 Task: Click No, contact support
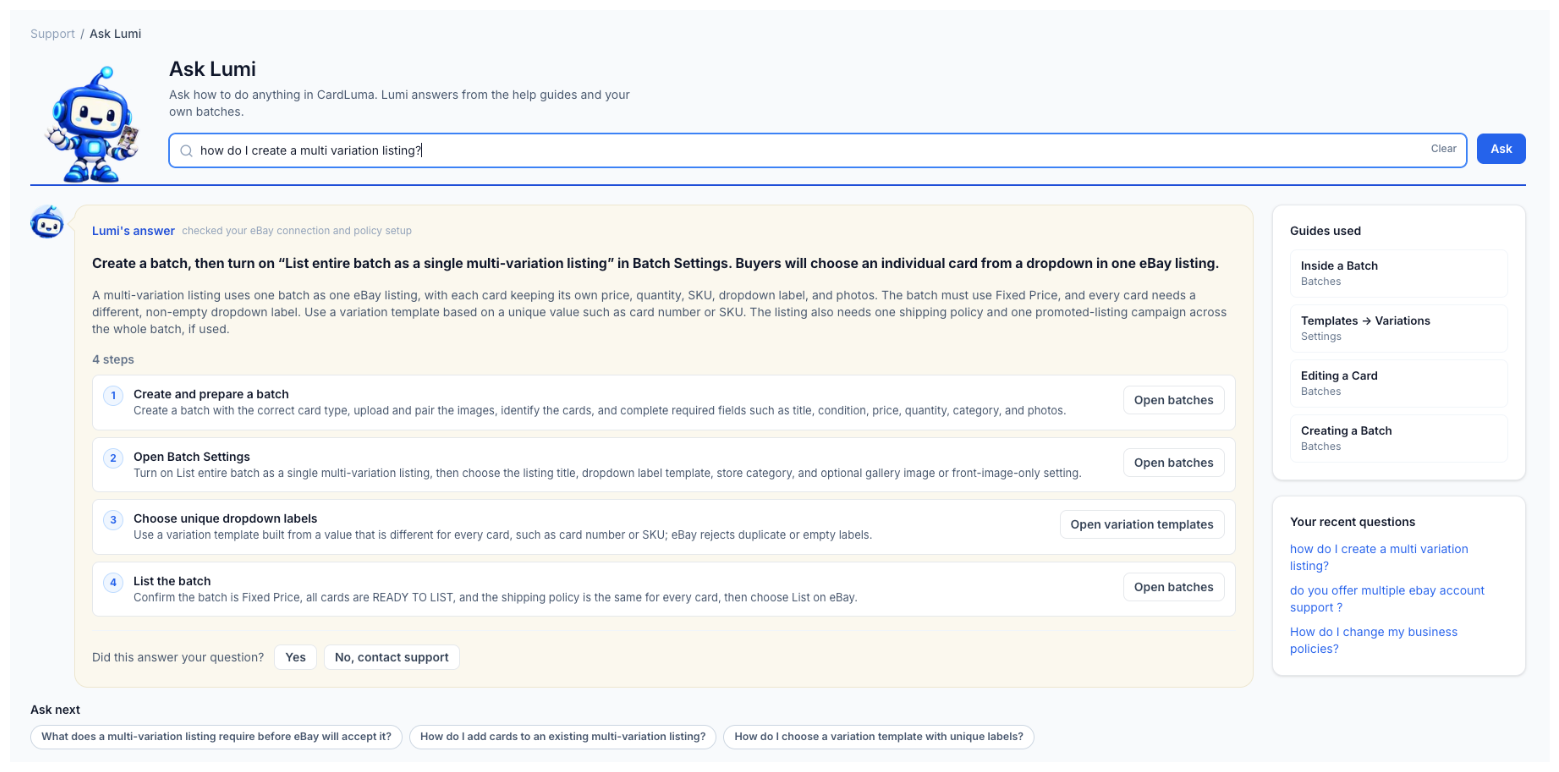pyautogui.click(x=392, y=657)
